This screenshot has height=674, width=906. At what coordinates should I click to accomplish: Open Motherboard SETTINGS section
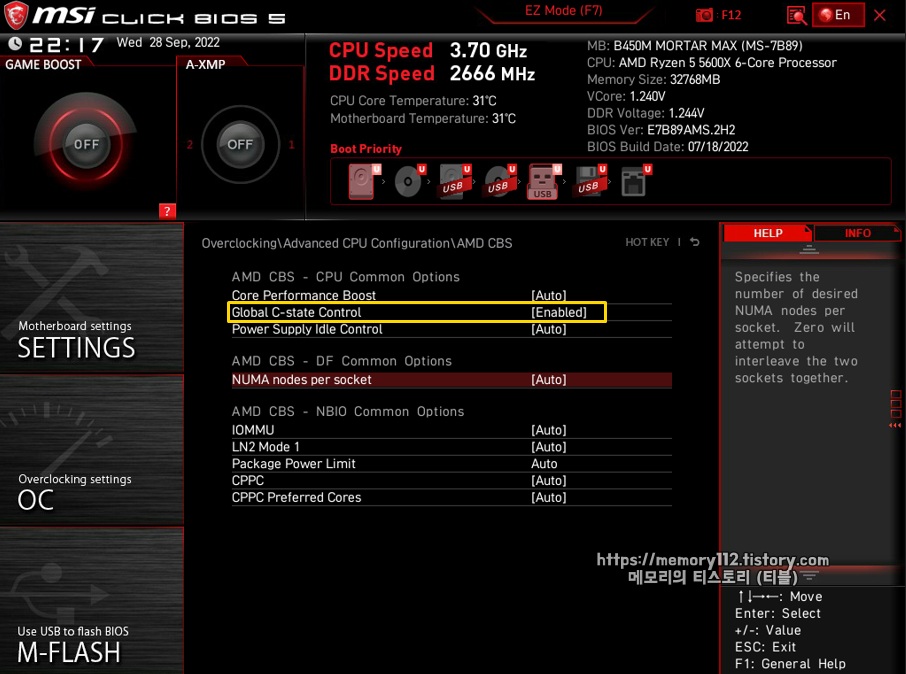(92, 298)
